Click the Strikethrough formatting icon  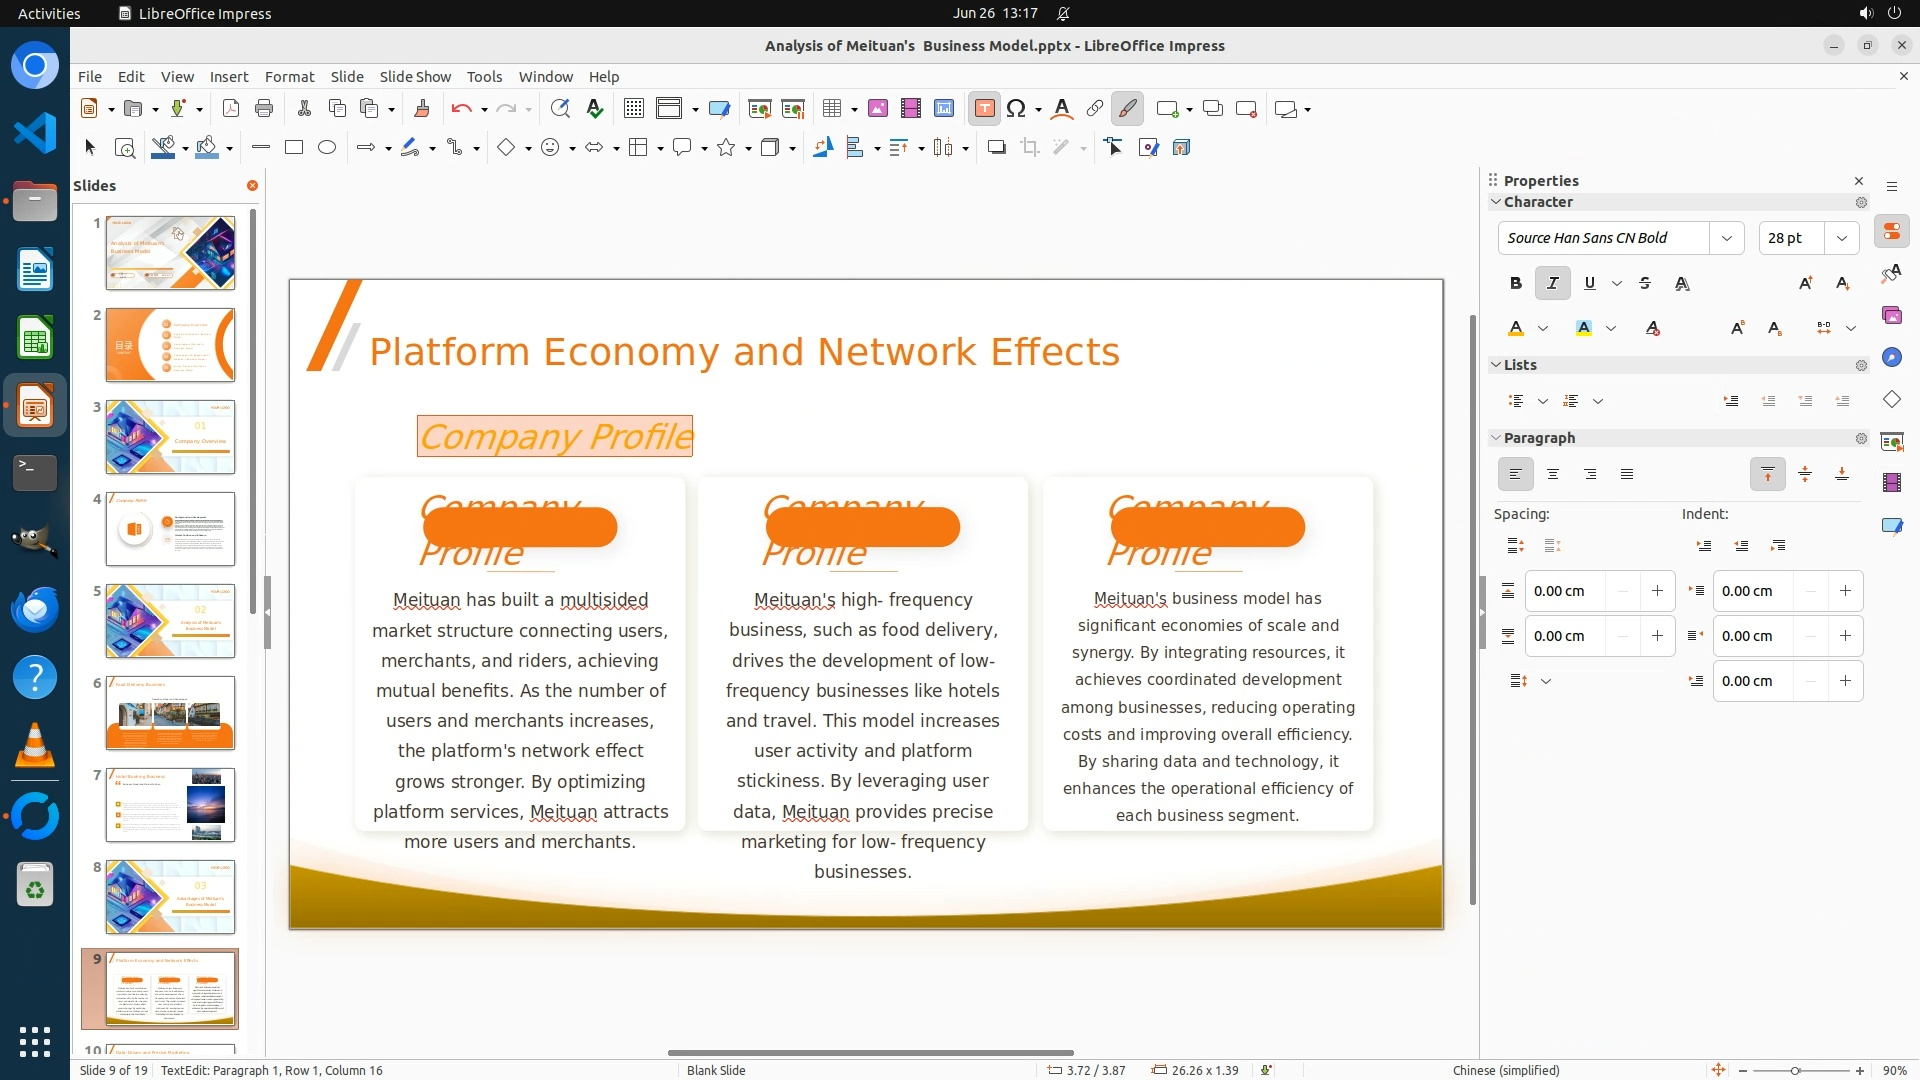1645,283
